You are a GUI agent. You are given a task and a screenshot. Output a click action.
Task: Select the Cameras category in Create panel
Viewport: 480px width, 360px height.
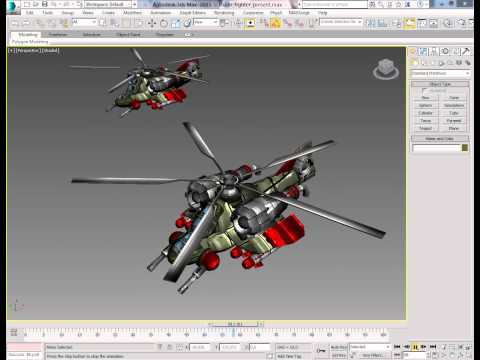tap(441, 63)
